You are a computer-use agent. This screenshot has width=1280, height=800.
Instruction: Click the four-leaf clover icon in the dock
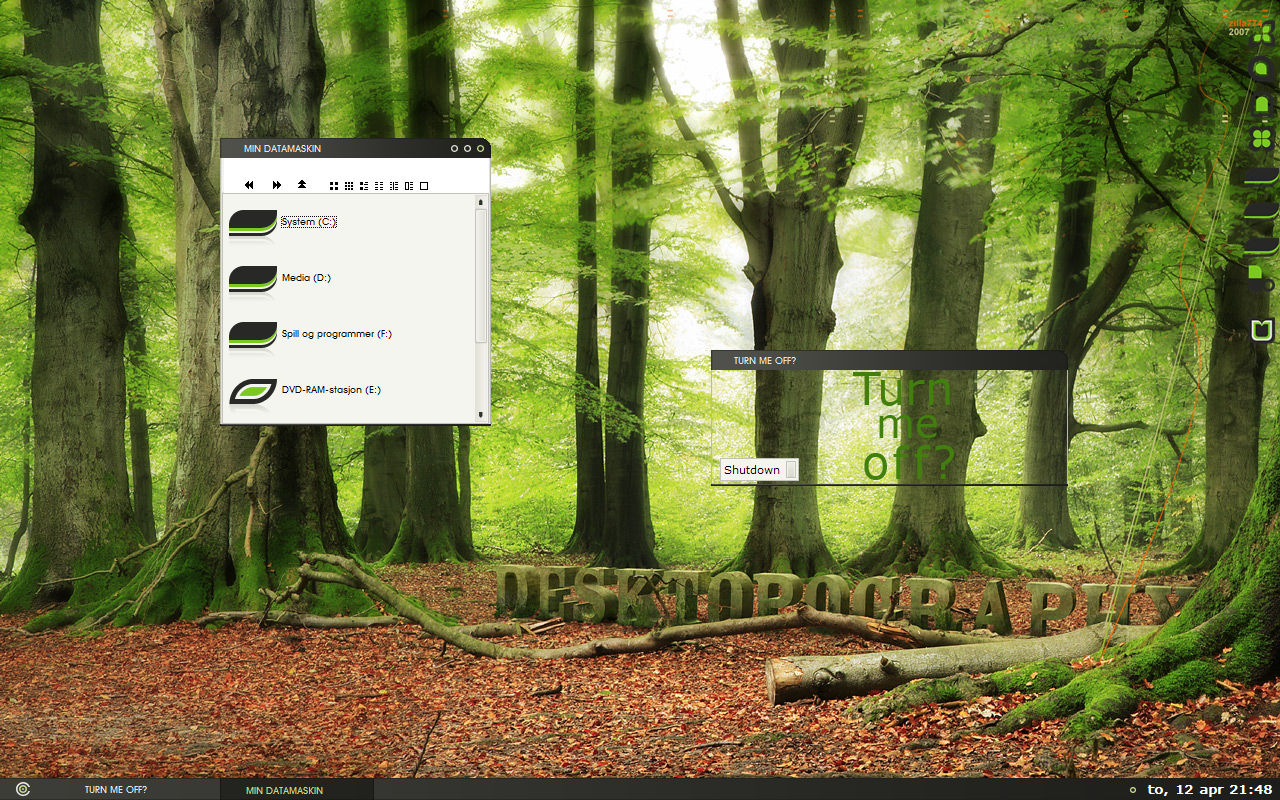1262,138
